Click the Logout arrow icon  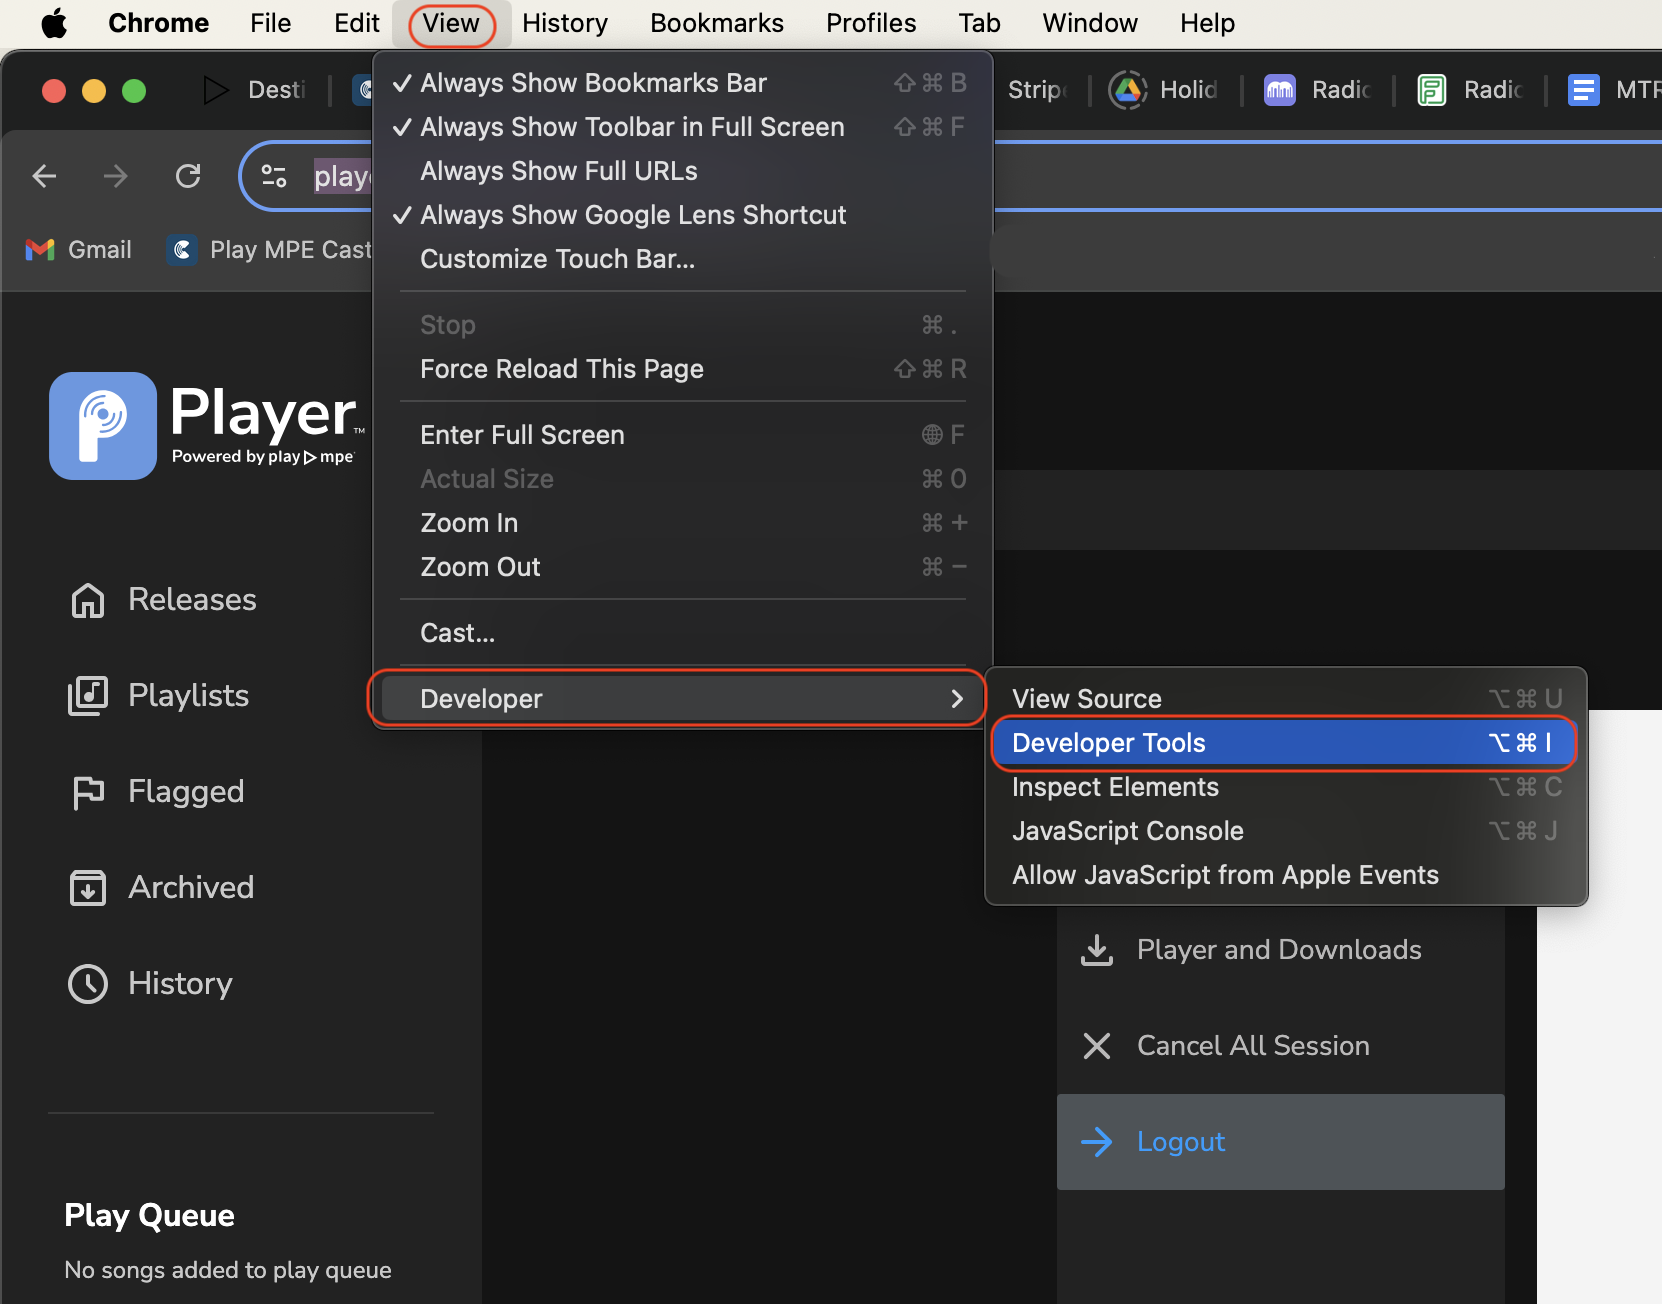(1097, 1142)
